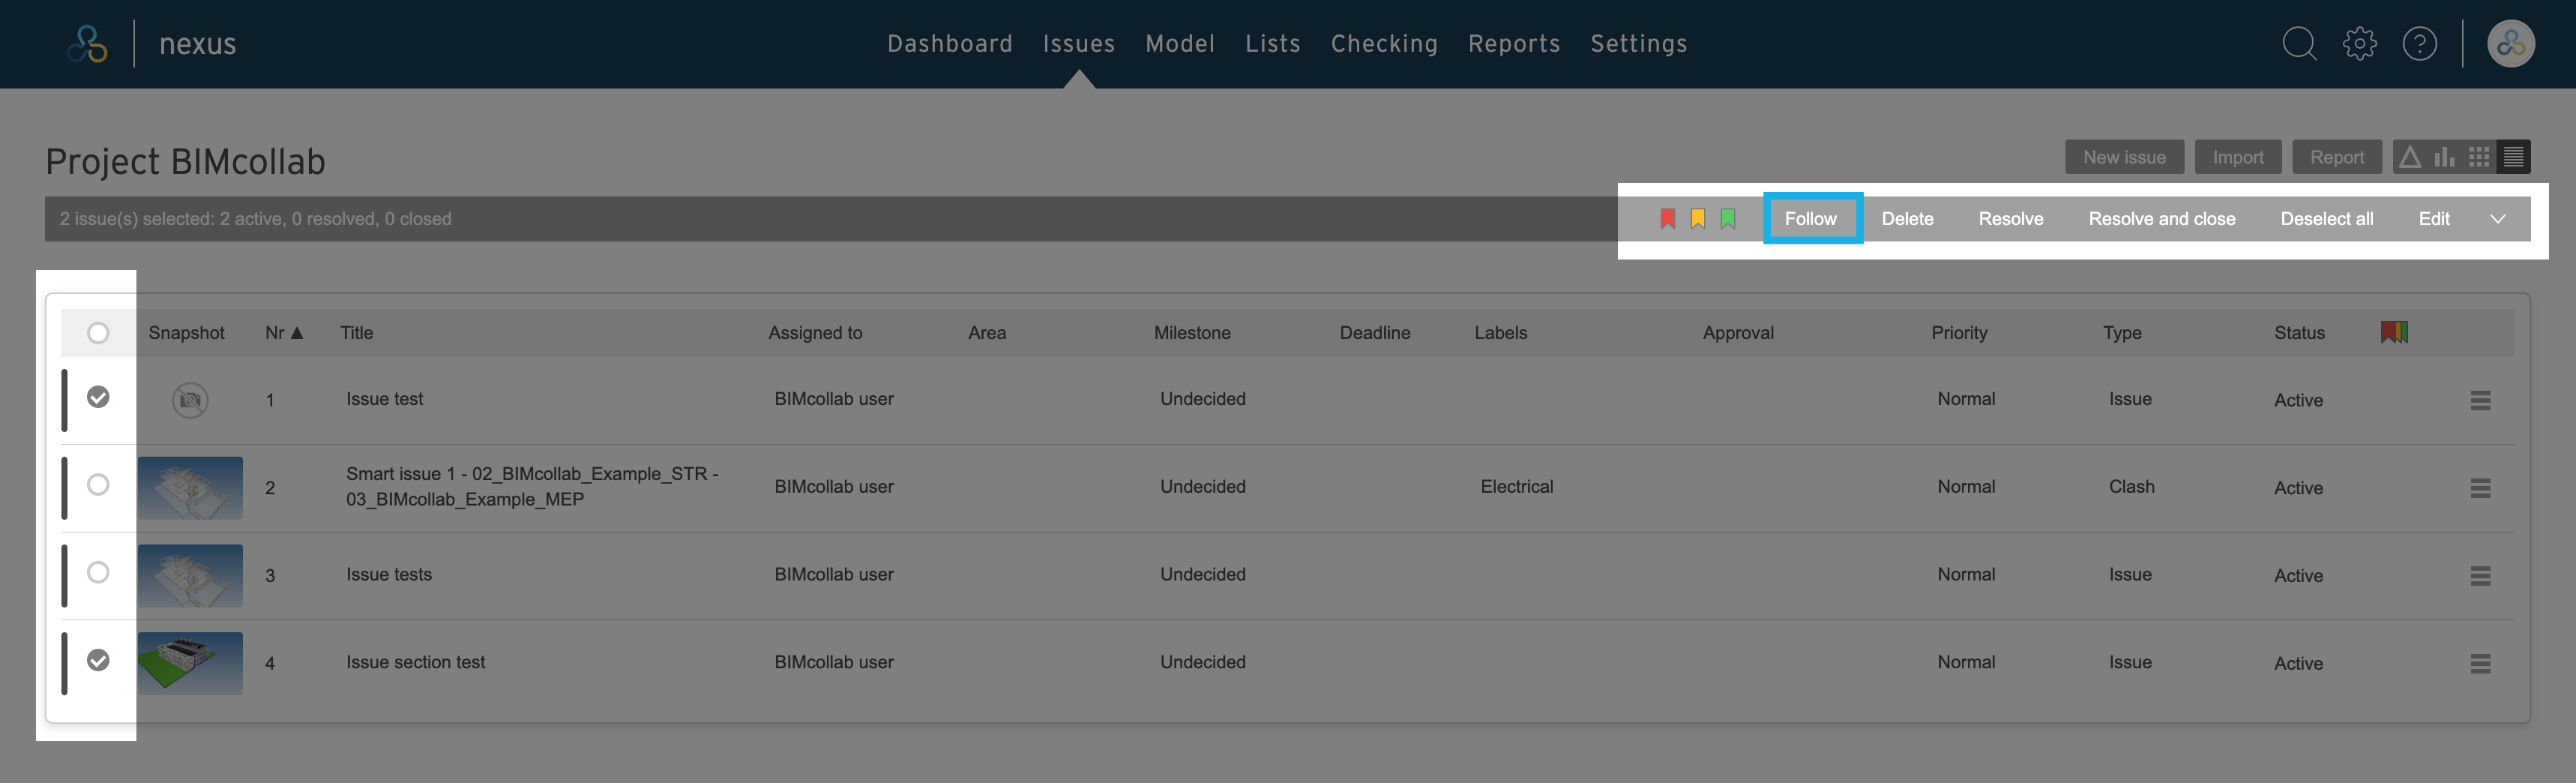Click the Milestone column header
The width and height of the screenshot is (2576, 783).
(x=1192, y=333)
